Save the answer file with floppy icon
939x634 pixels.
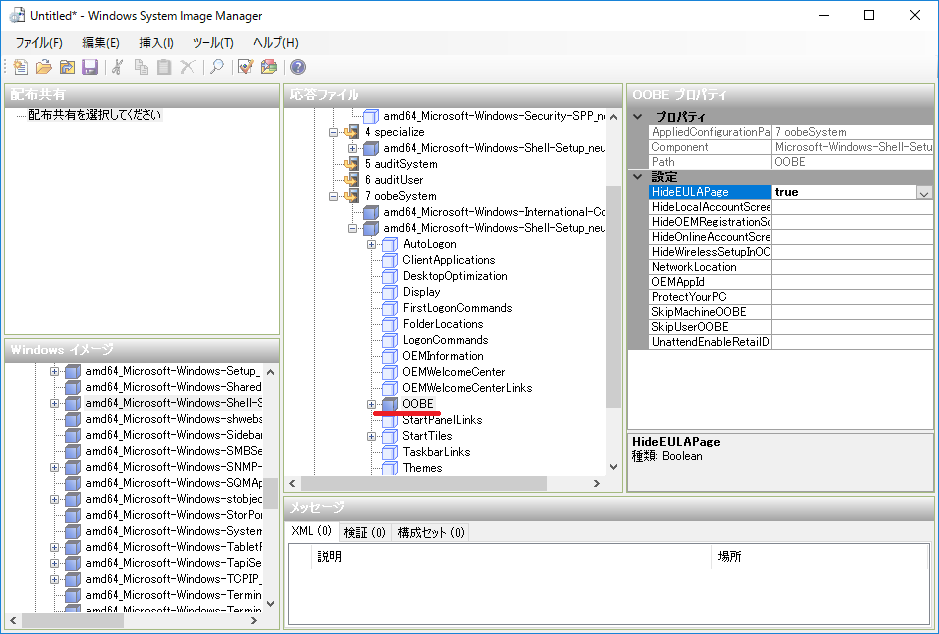(90, 67)
